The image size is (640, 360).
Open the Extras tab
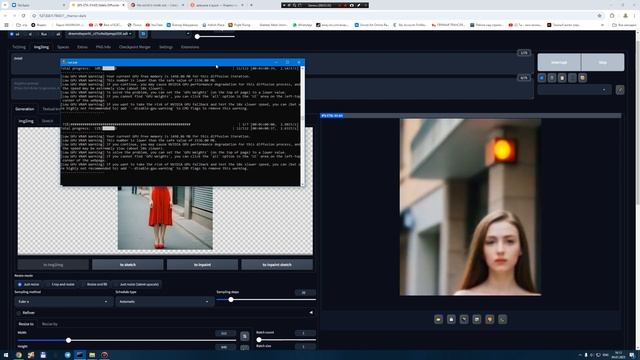coord(82,47)
